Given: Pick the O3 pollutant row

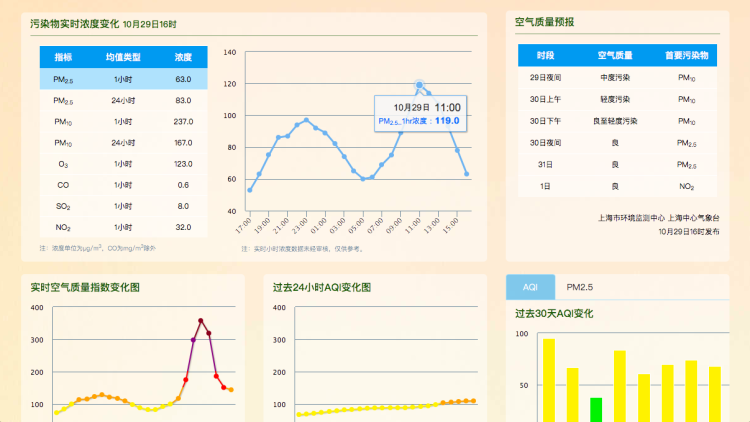Looking at the screenshot, I should pyautogui.click(x=123, y=164).
